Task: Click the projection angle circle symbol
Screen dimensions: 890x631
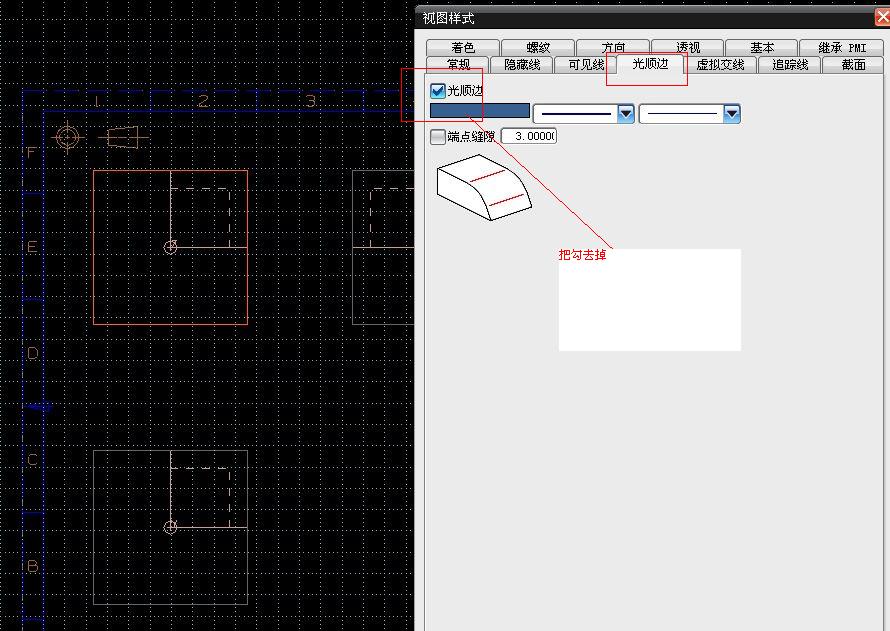Action: (68, 137)
